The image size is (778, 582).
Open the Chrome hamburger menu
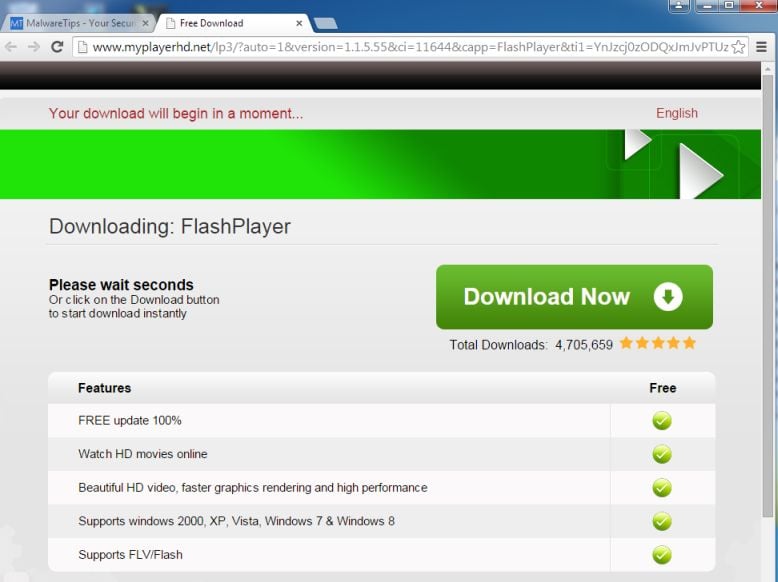[x=761, y=47]
